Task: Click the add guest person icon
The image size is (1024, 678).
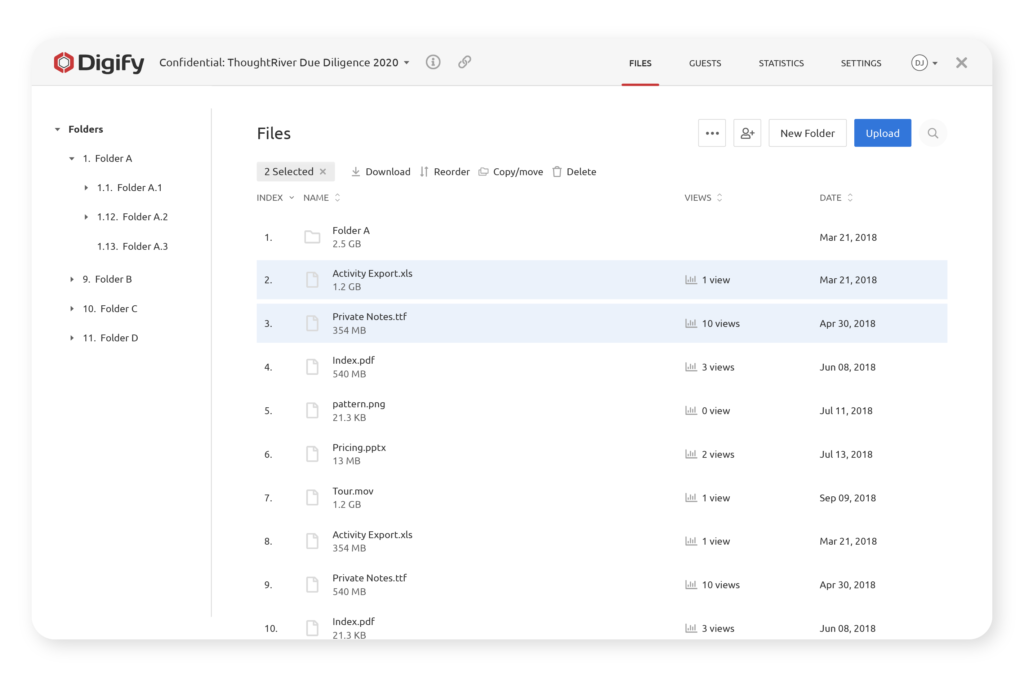Action: point(747,133)
